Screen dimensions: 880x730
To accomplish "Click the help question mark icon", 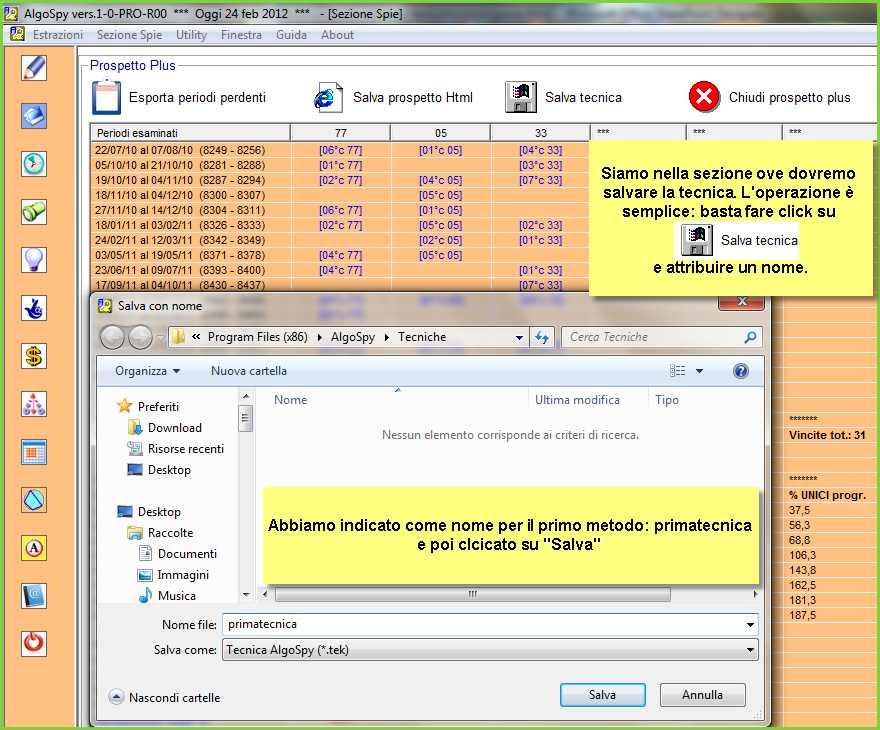I will [x=741, y=371].
